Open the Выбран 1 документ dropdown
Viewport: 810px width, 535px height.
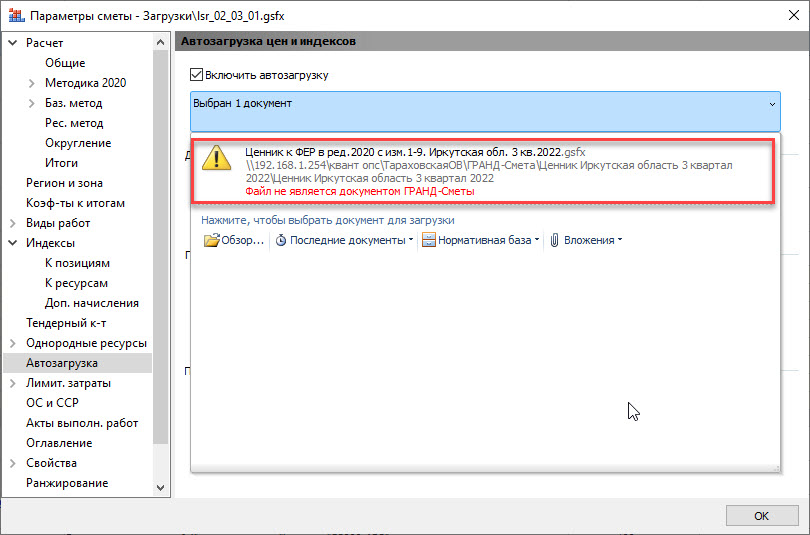coord(485,111)
